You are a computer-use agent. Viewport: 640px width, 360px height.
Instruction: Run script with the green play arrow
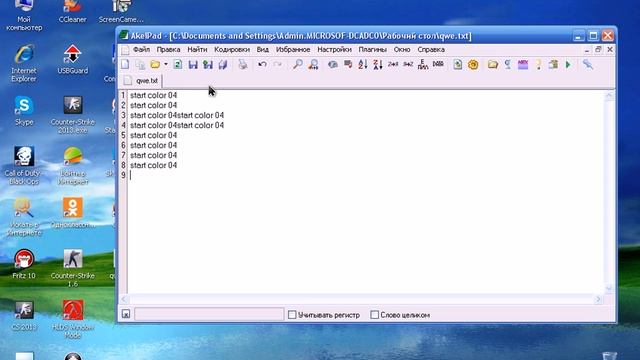(x=568, y=64)
